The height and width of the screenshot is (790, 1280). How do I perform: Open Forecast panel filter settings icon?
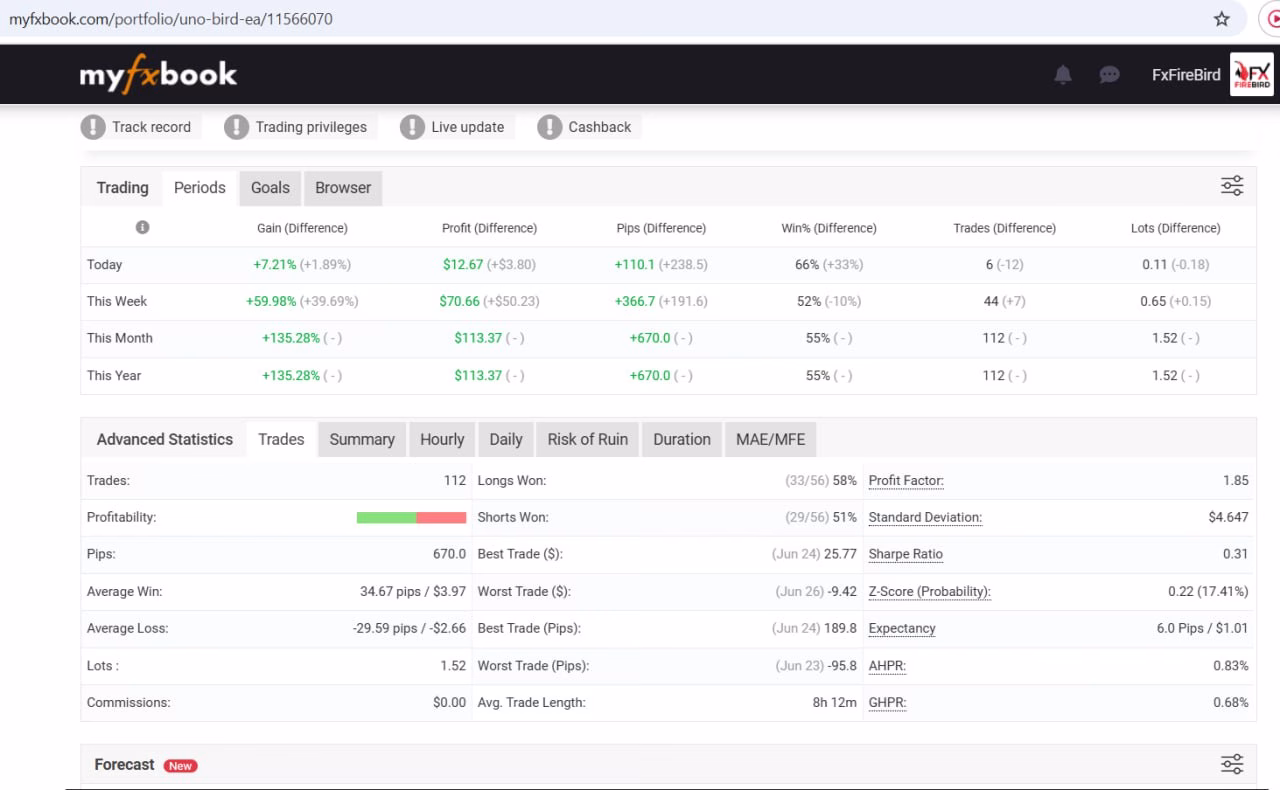(x=1232, y=764)
